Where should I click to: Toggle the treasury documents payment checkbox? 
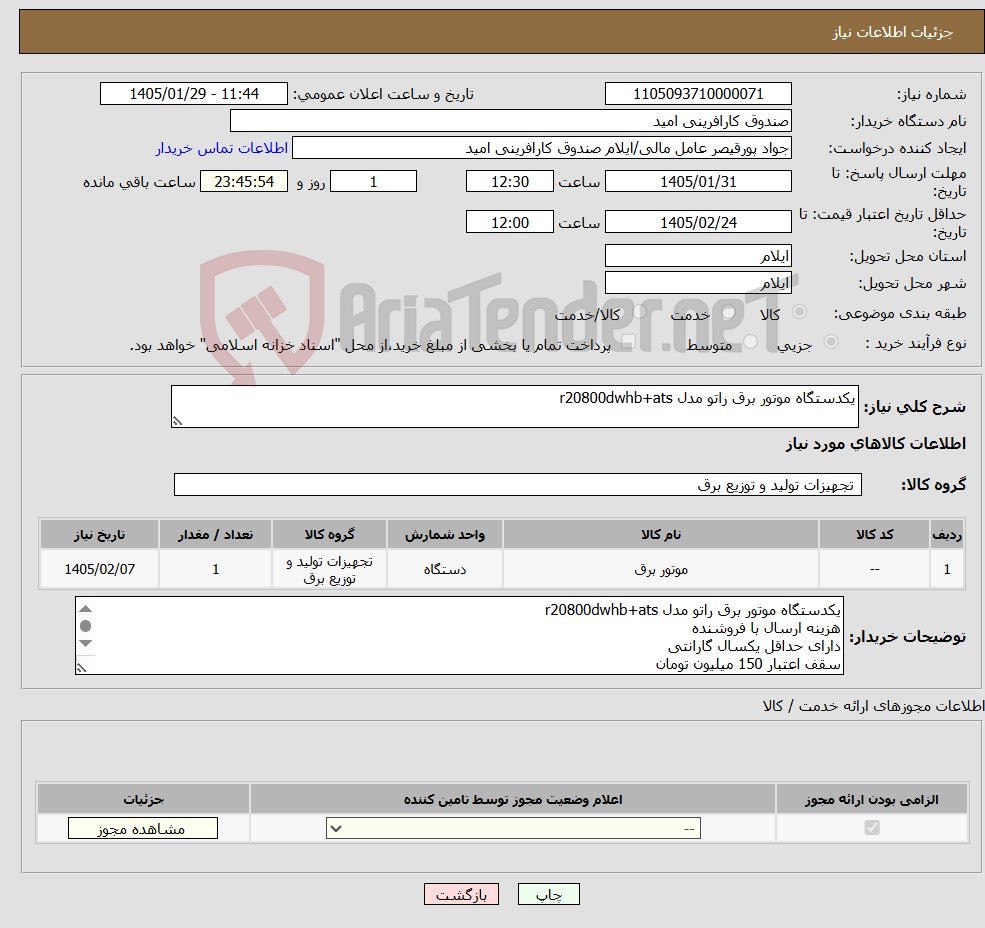point(627,341)
